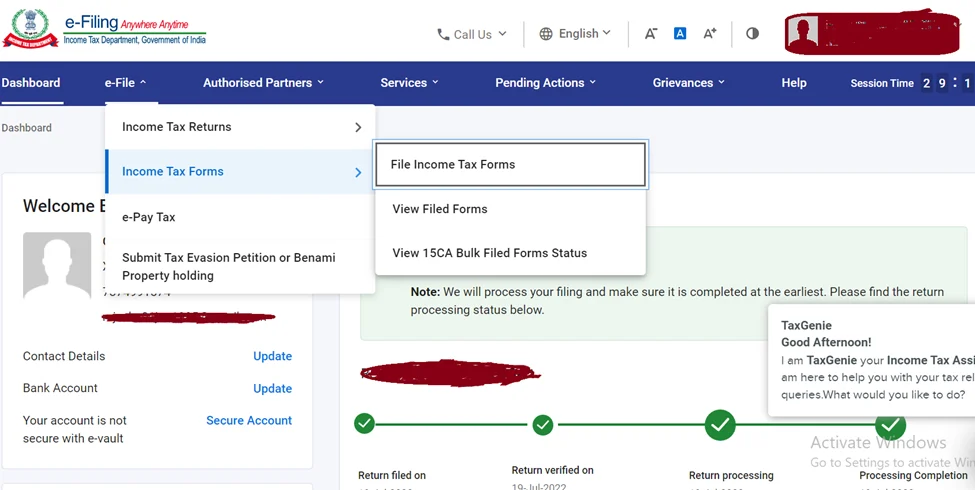Open View 15CA Bulk Filed Forms Status
Viewport: 975px width, 490px height.
click(x=511, y=253)
